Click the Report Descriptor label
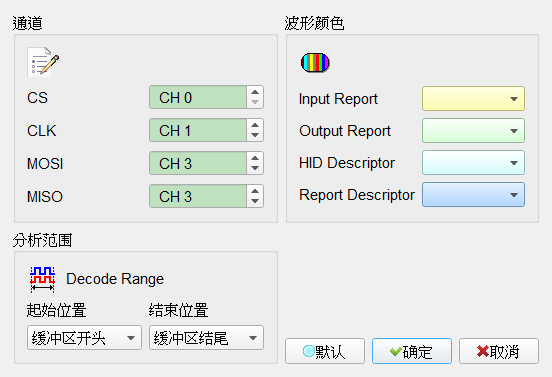Image resolution: width=552 pixels, height=377 pixels. pos(357,195)
